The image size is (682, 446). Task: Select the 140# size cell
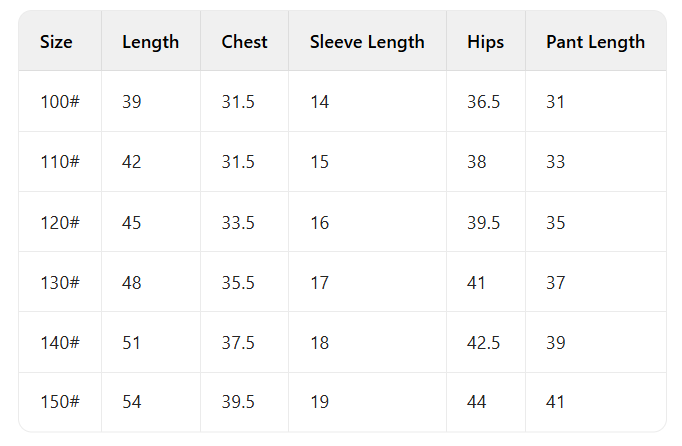pos(60,343)
